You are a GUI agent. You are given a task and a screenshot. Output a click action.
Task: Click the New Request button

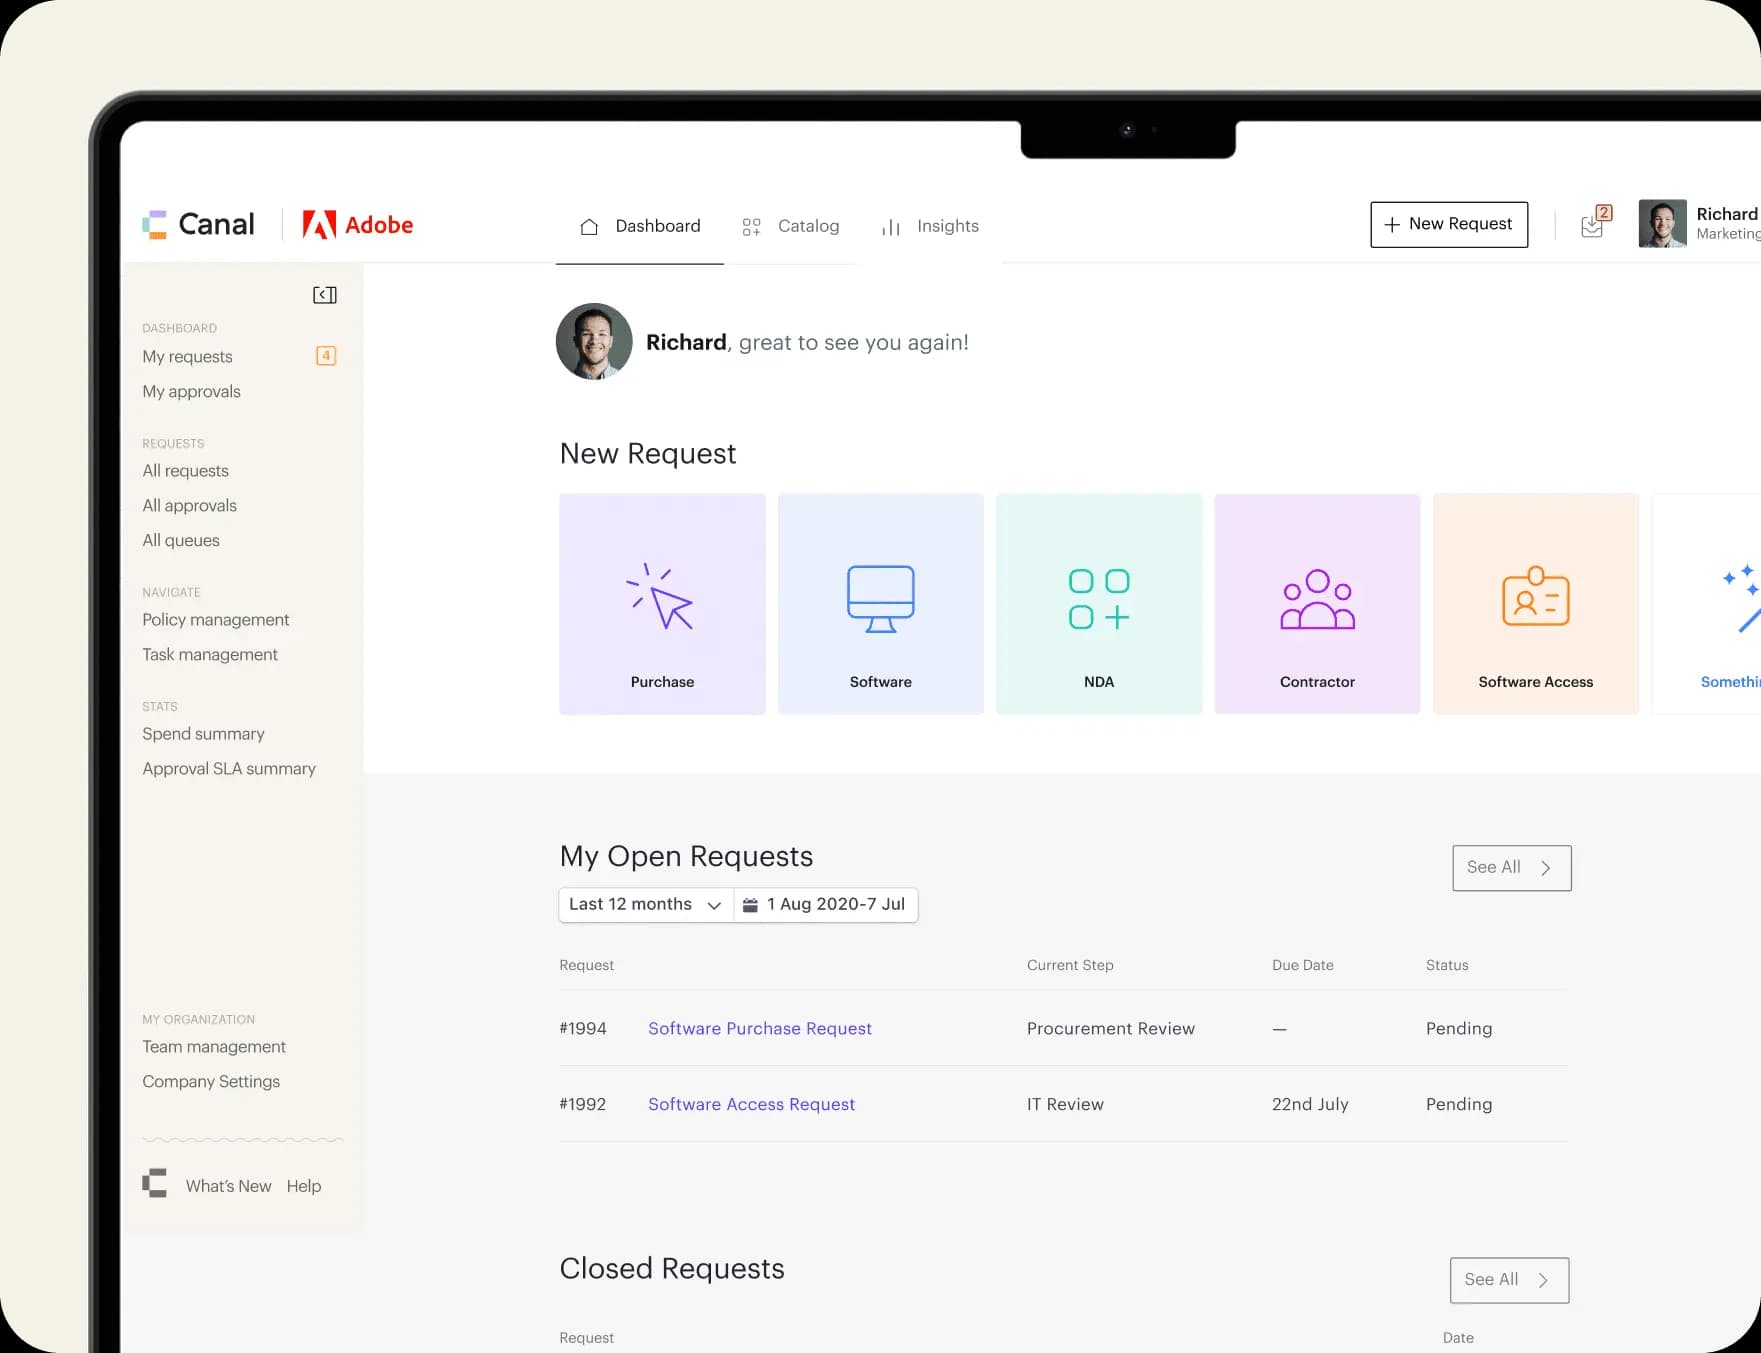click(1449, 224)
